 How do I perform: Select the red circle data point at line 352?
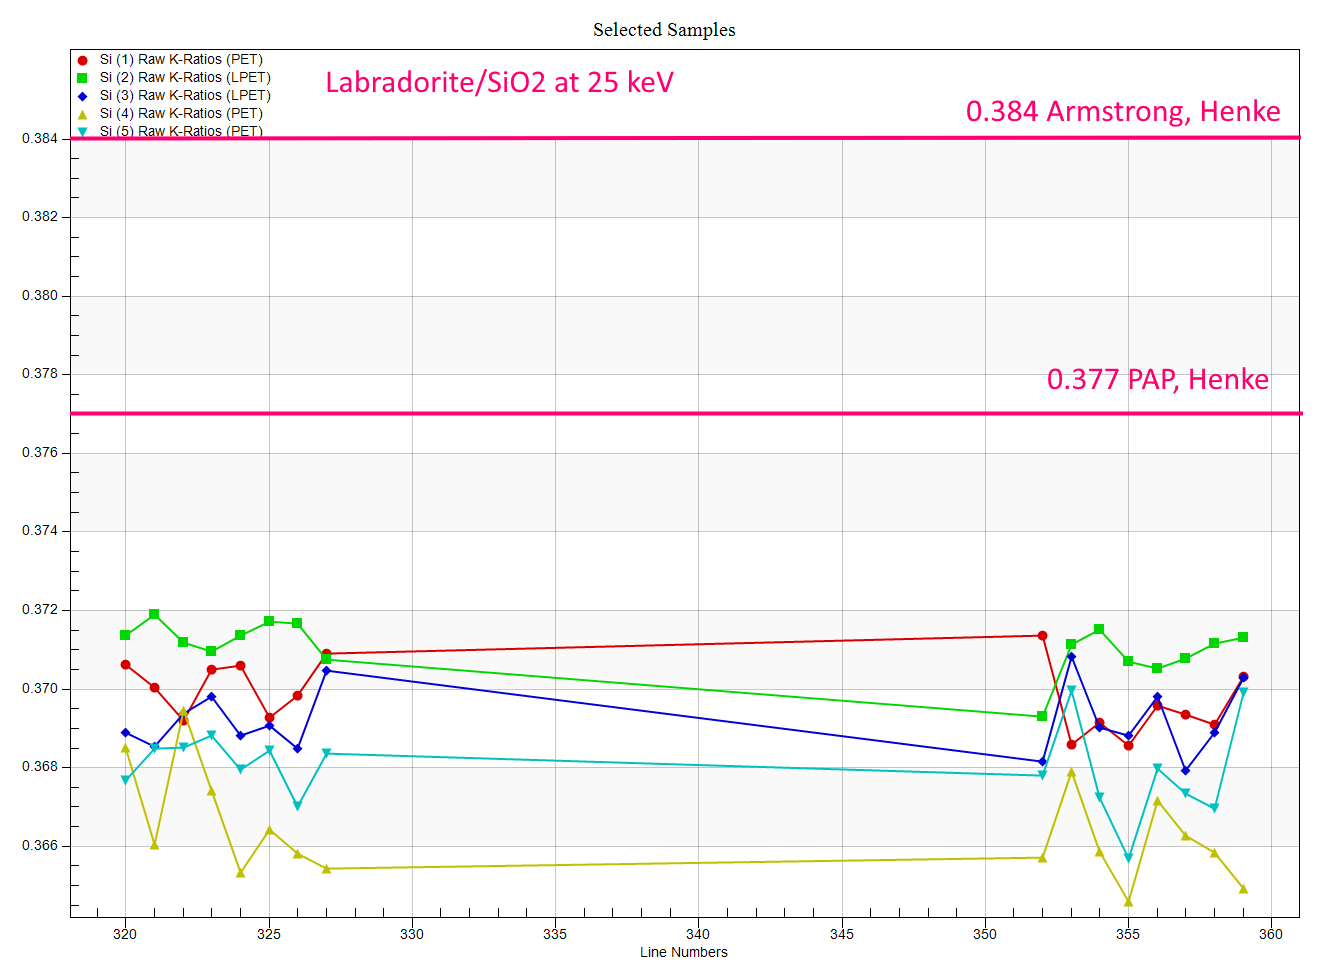pyautogui.click(x=1042, y=636)
